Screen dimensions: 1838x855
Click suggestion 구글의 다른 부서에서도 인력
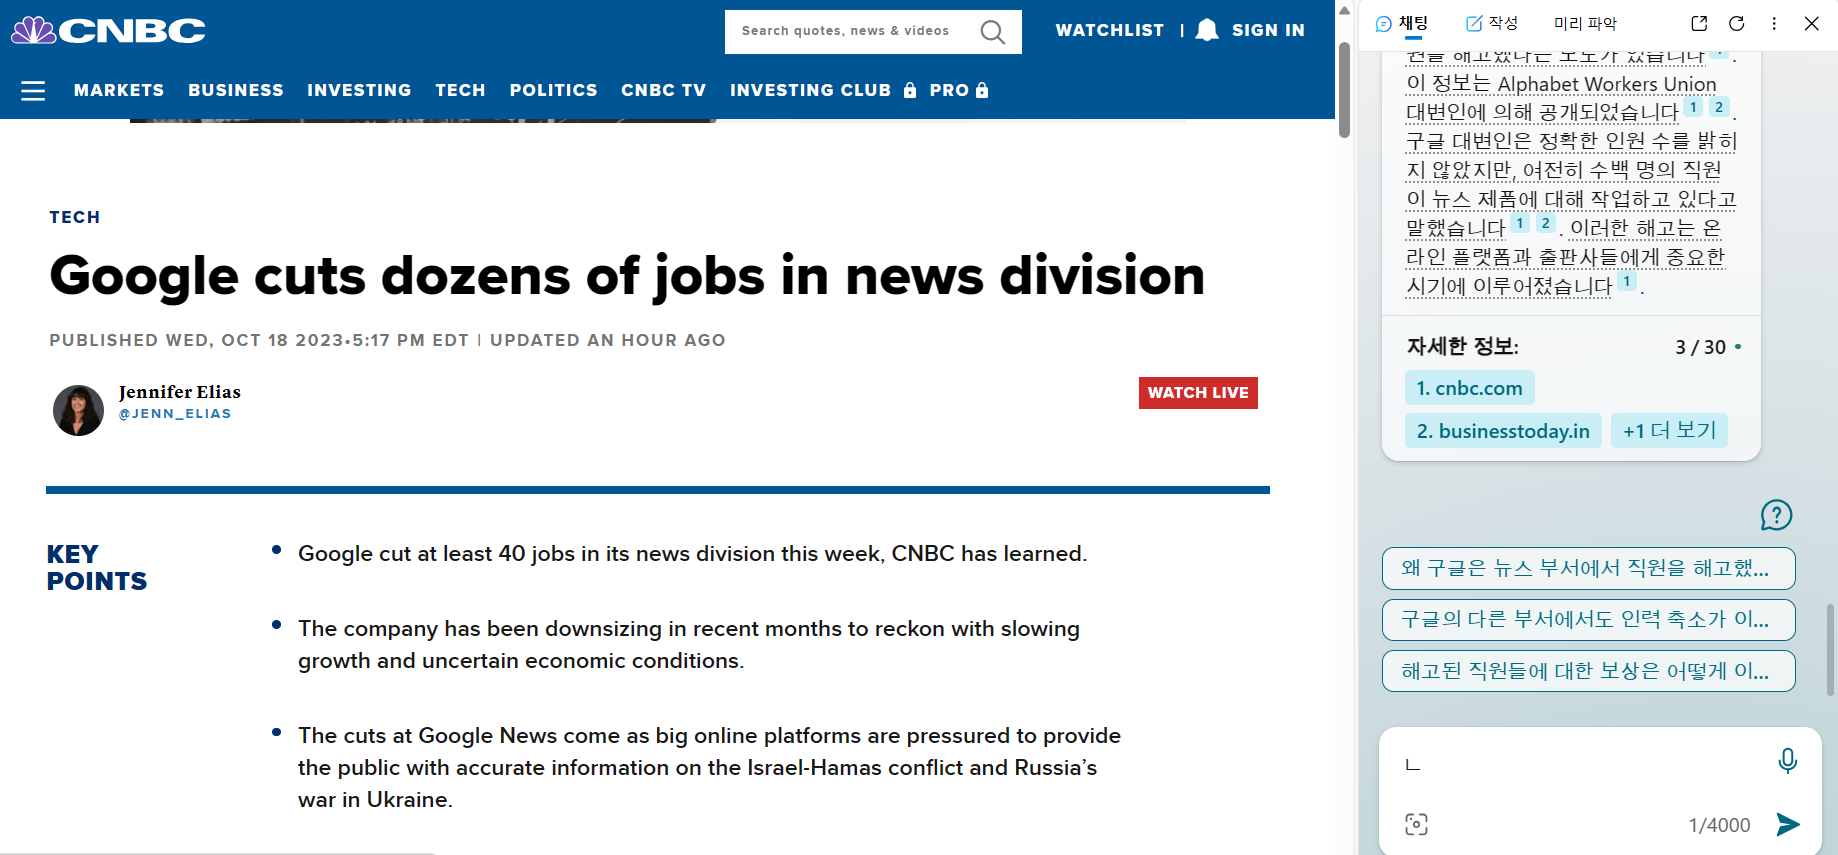(1588, 620)
